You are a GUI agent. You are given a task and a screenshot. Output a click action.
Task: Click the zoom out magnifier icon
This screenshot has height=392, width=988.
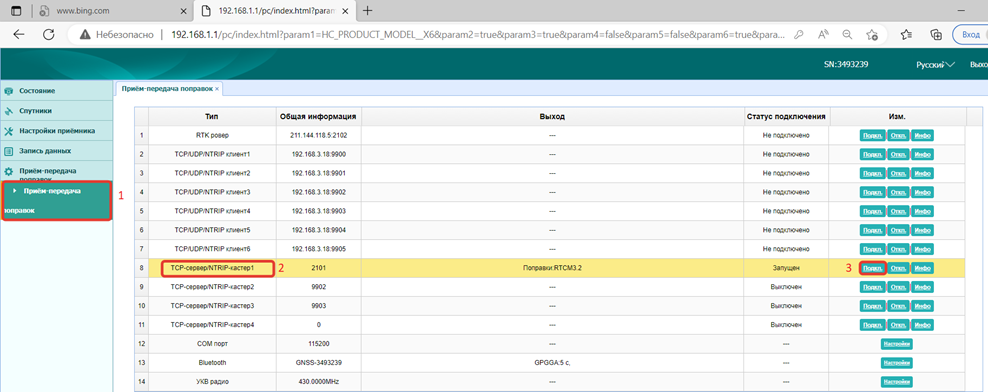847,35
